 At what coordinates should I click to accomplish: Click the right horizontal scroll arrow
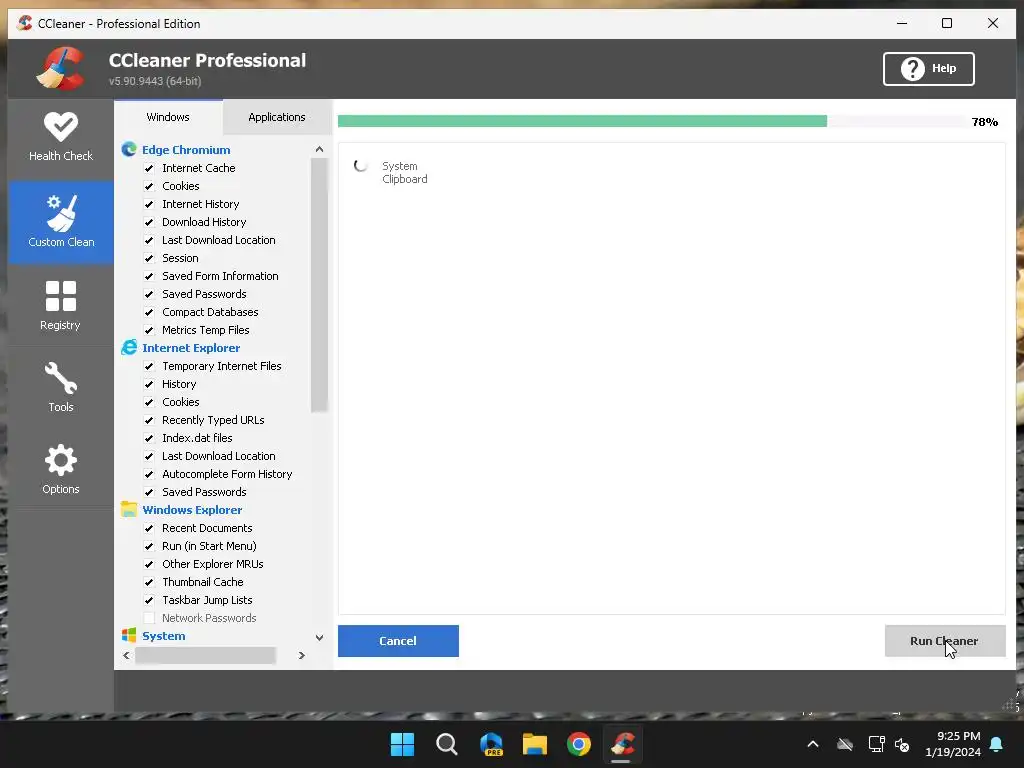pos(302,655)
